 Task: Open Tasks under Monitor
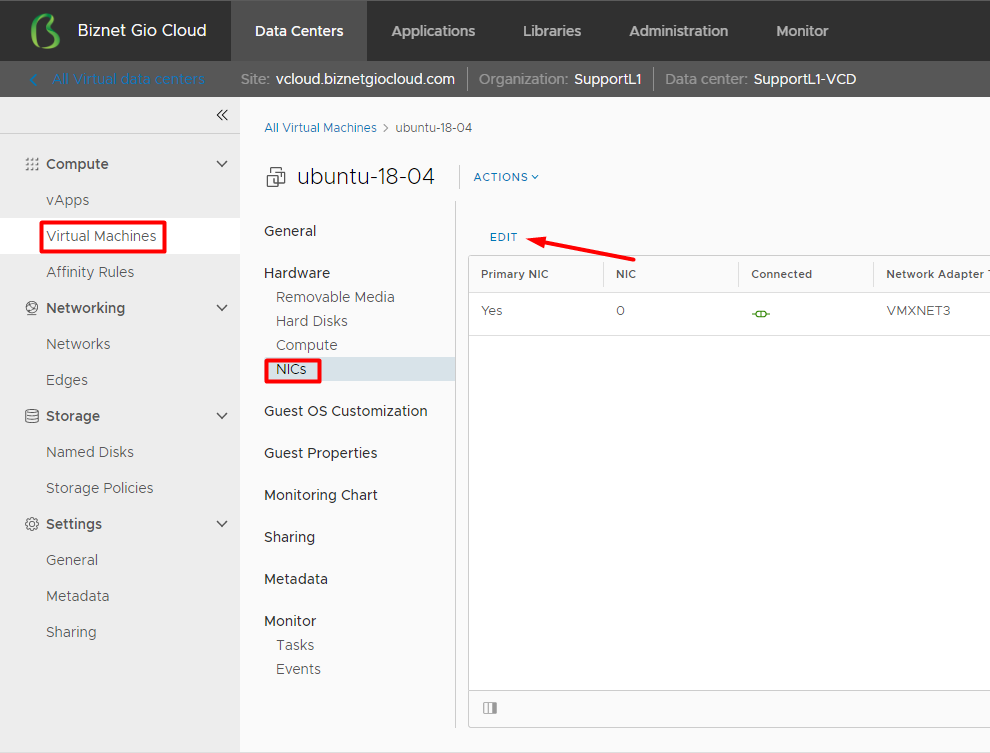[x=295, y=645]
